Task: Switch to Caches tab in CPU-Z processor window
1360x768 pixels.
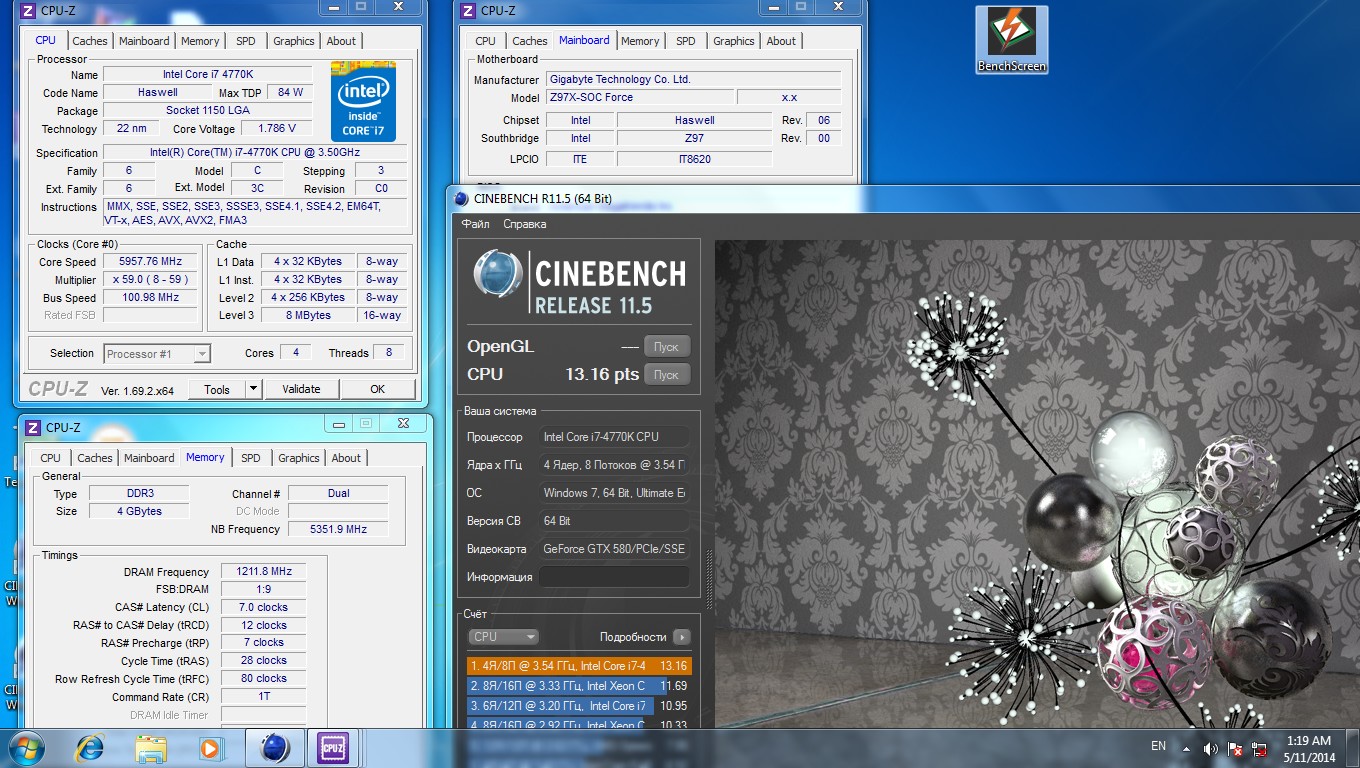Action: point(90,41)
